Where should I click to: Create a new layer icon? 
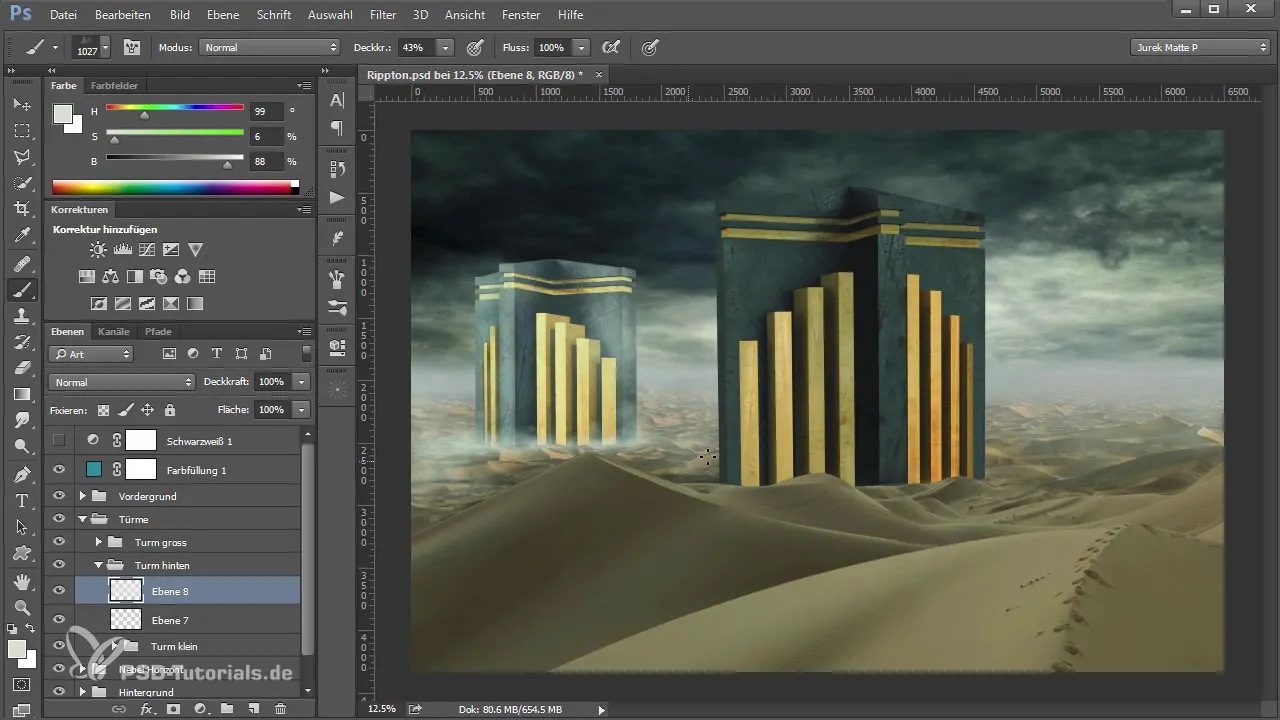click(254, 708)
